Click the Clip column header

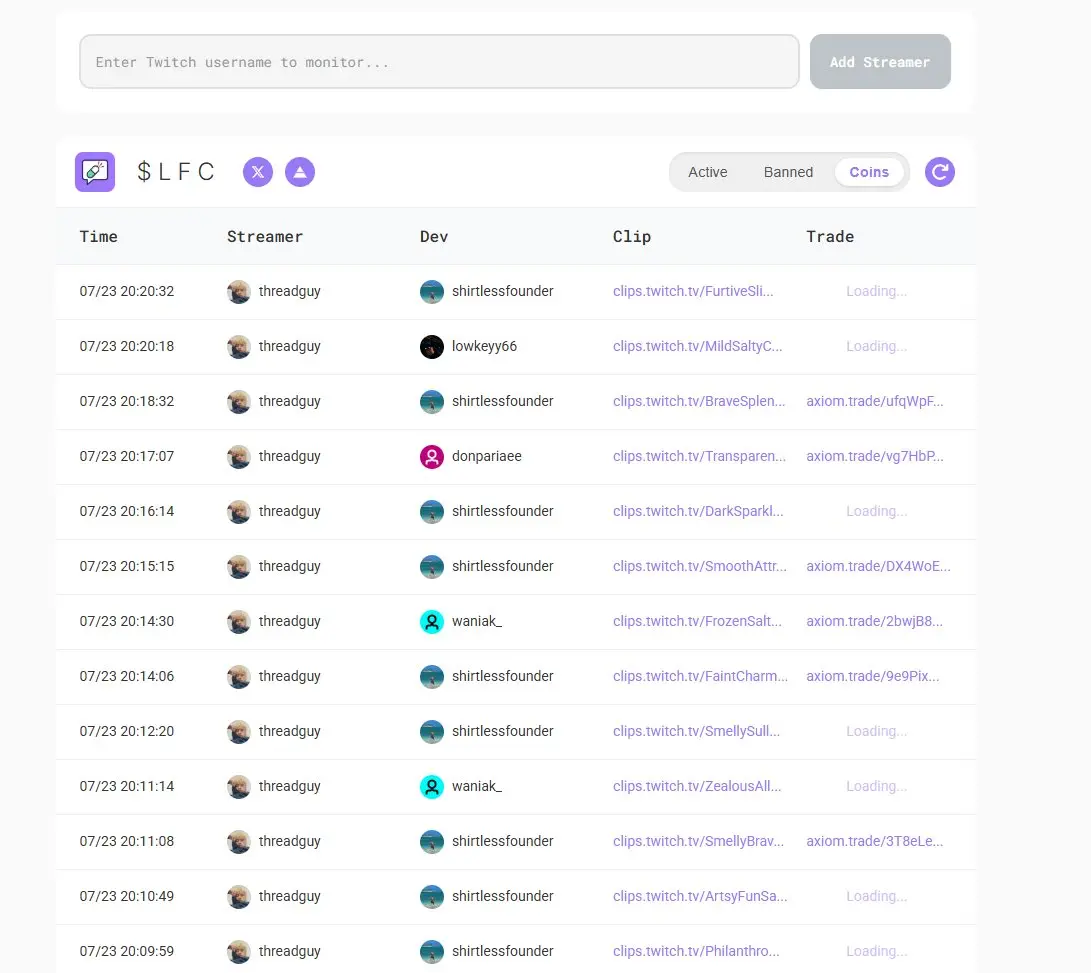tap(632, 237)
